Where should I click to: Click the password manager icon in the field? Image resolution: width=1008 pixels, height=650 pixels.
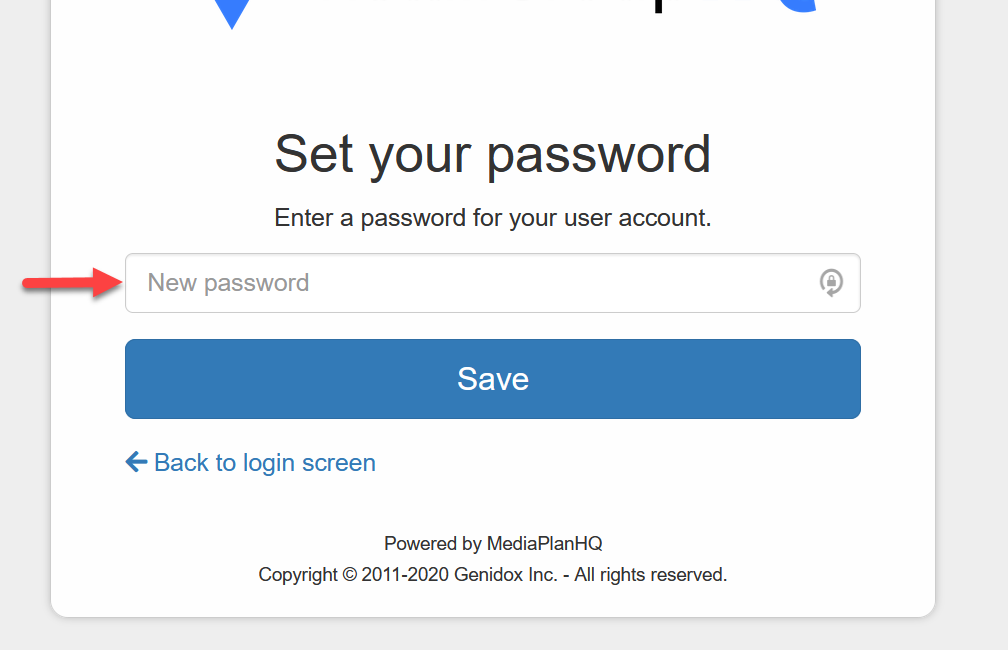click(831, 283)
